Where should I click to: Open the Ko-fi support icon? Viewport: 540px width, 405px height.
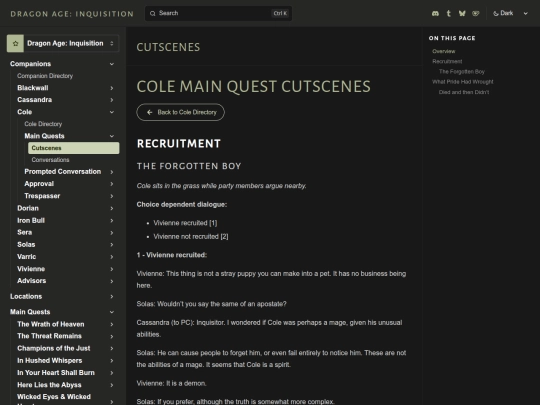(x=476, y=13)
